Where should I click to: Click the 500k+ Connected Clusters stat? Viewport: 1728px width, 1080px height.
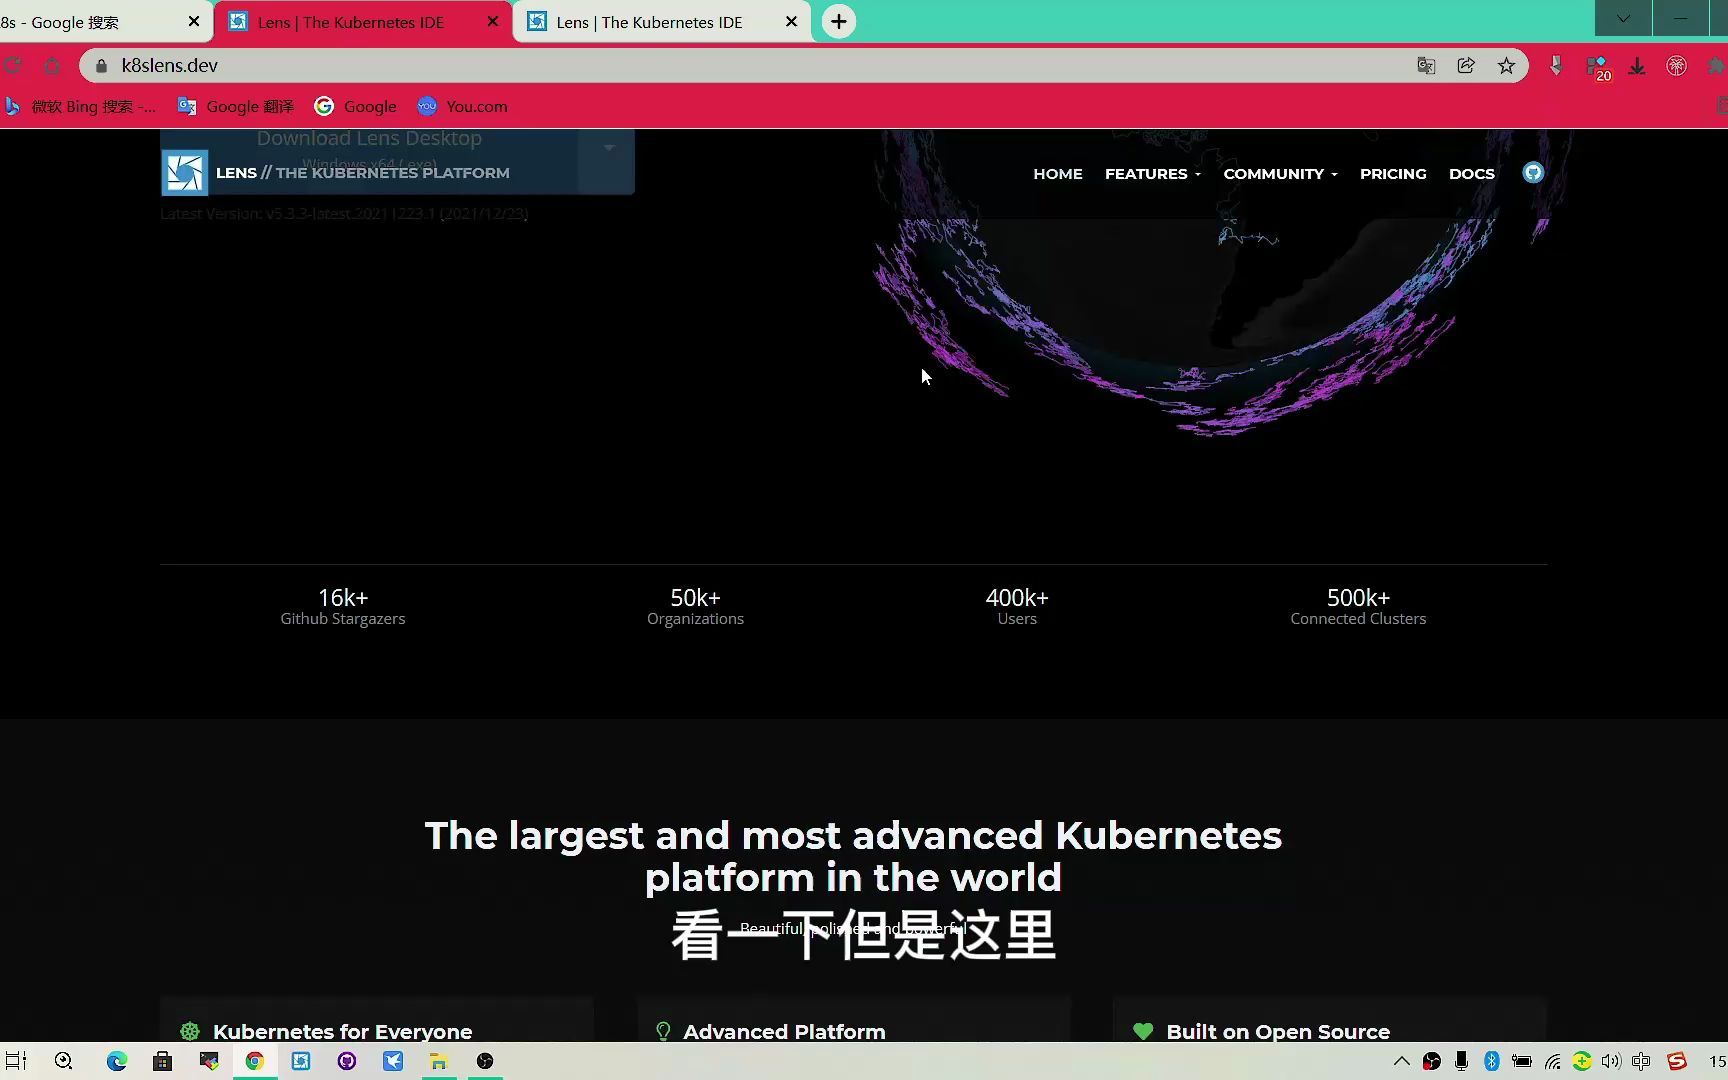(1358, 607)
